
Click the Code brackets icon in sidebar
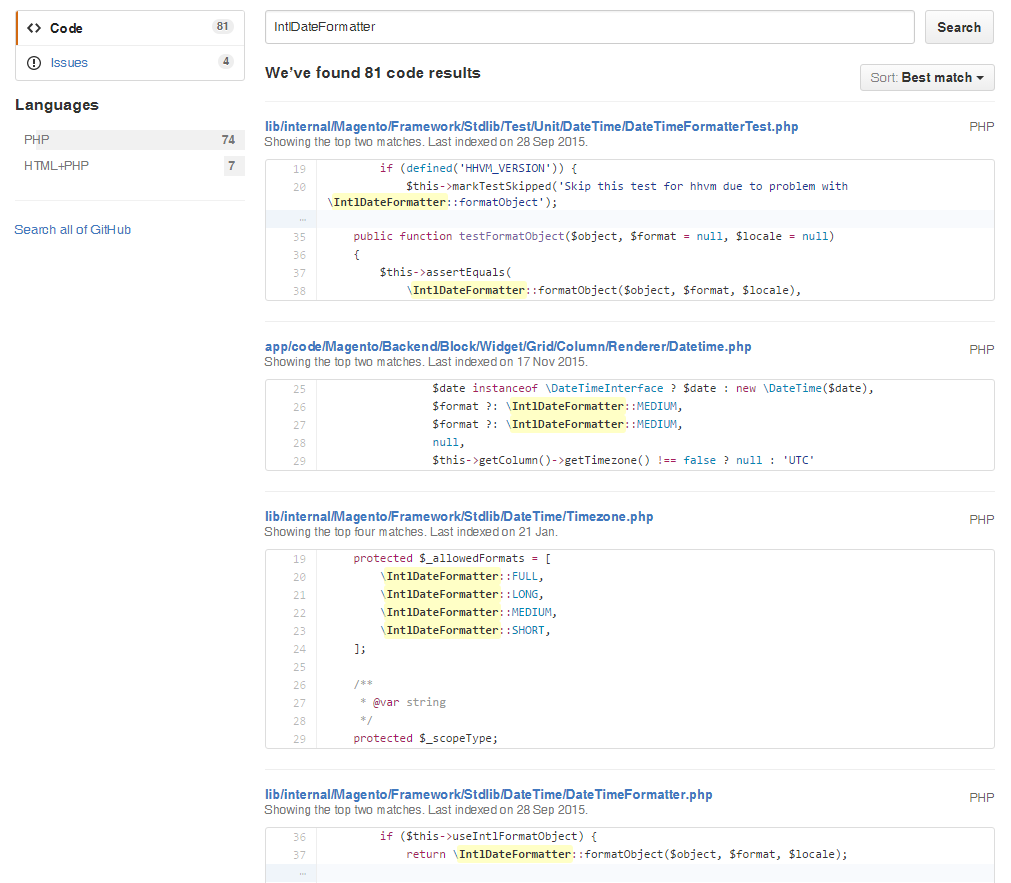(34, 28)
